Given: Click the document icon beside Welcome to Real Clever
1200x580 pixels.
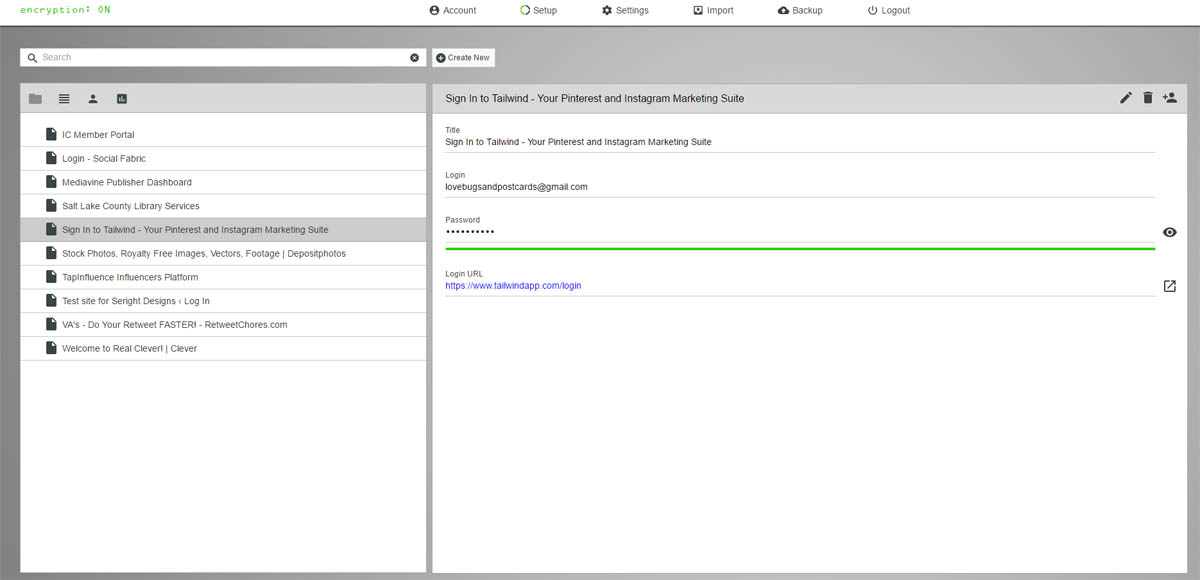Looking at the screenshot, I should pos(51,349).
